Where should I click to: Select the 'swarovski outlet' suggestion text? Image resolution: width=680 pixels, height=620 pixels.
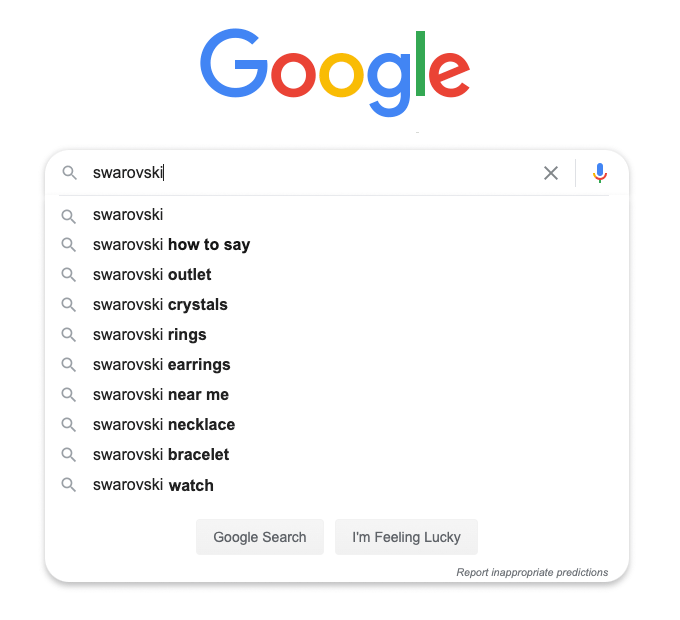(x=152, y=274)
